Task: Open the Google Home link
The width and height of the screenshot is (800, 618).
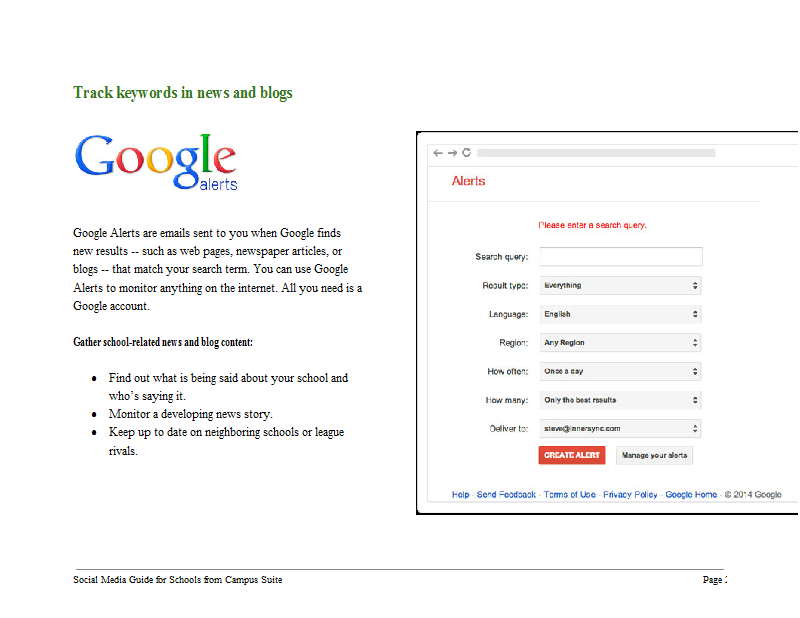Action: click(x=691, y=495)
